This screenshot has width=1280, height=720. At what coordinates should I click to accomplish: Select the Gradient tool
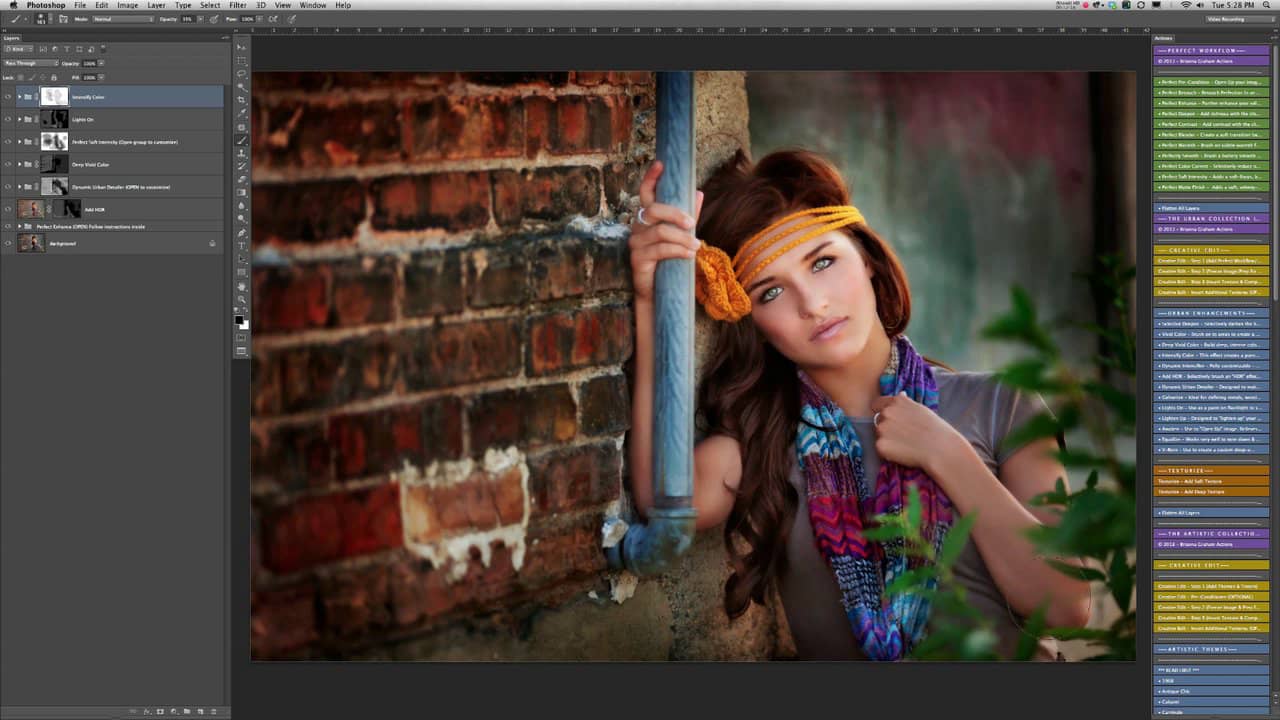(x=241, y=192)
